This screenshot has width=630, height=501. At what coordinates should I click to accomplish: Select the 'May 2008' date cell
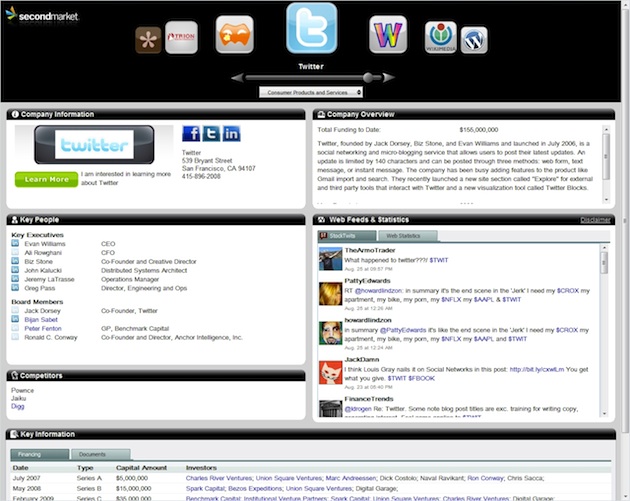coord(27,489)
